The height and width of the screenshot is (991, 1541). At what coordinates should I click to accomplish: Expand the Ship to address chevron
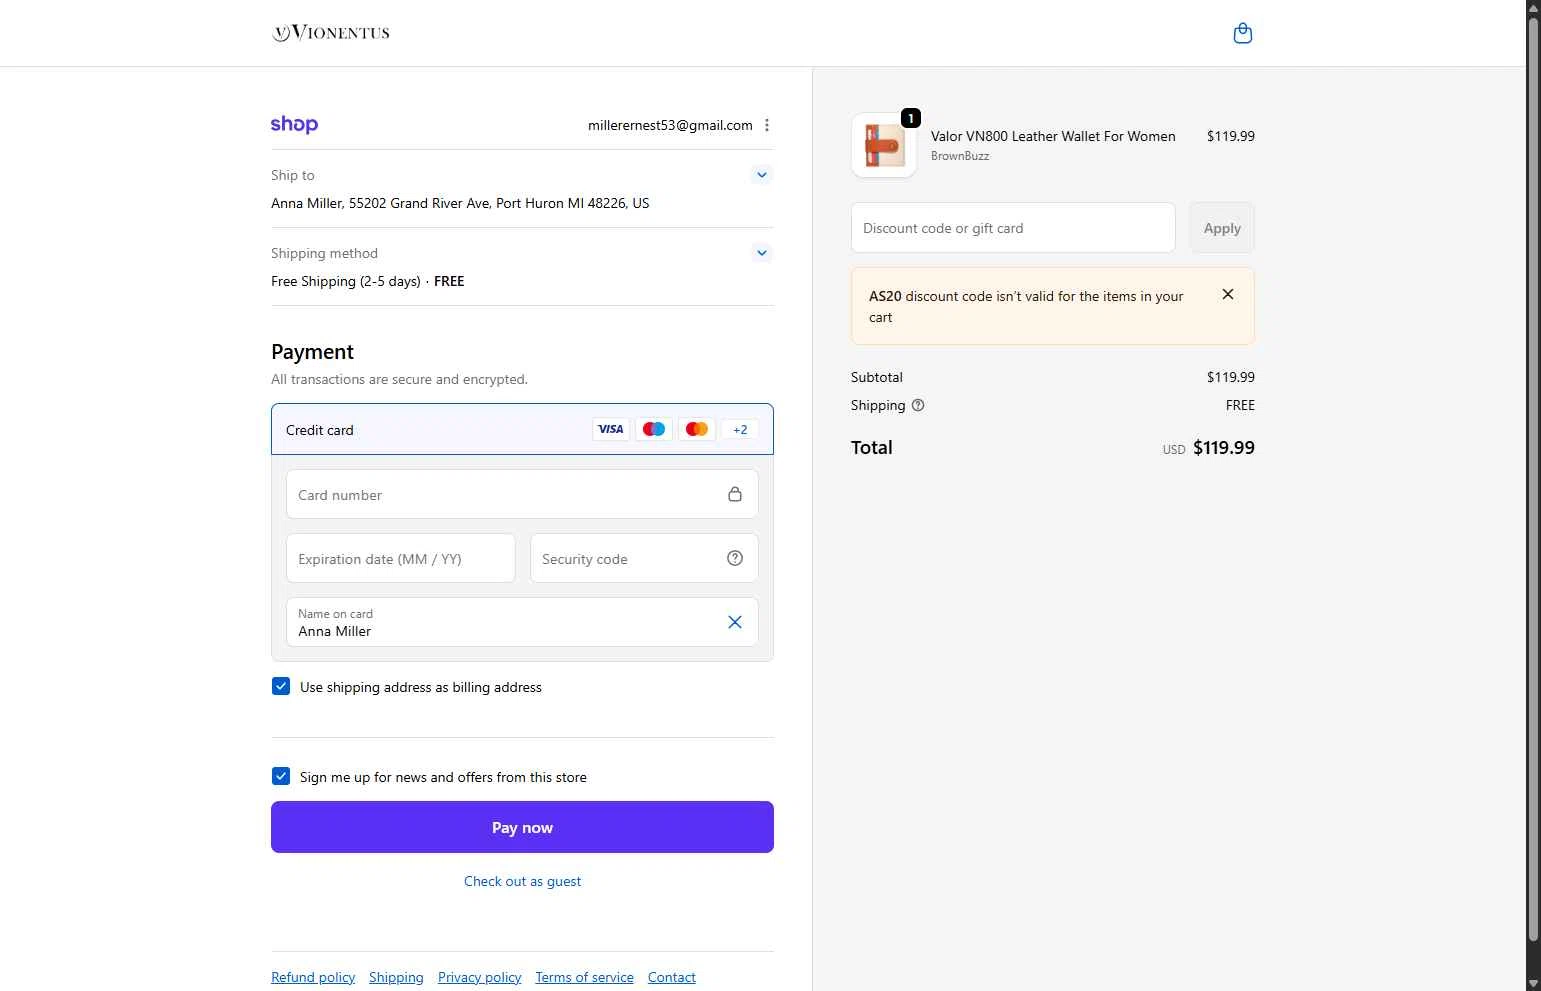[762, 175]
